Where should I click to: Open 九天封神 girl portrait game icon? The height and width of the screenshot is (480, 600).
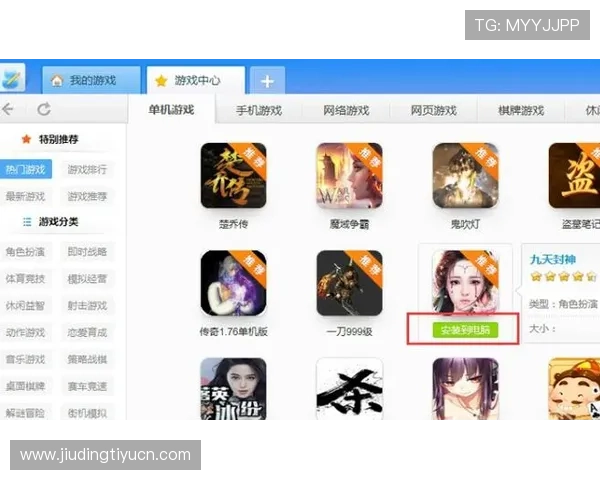tap(465, 282)
